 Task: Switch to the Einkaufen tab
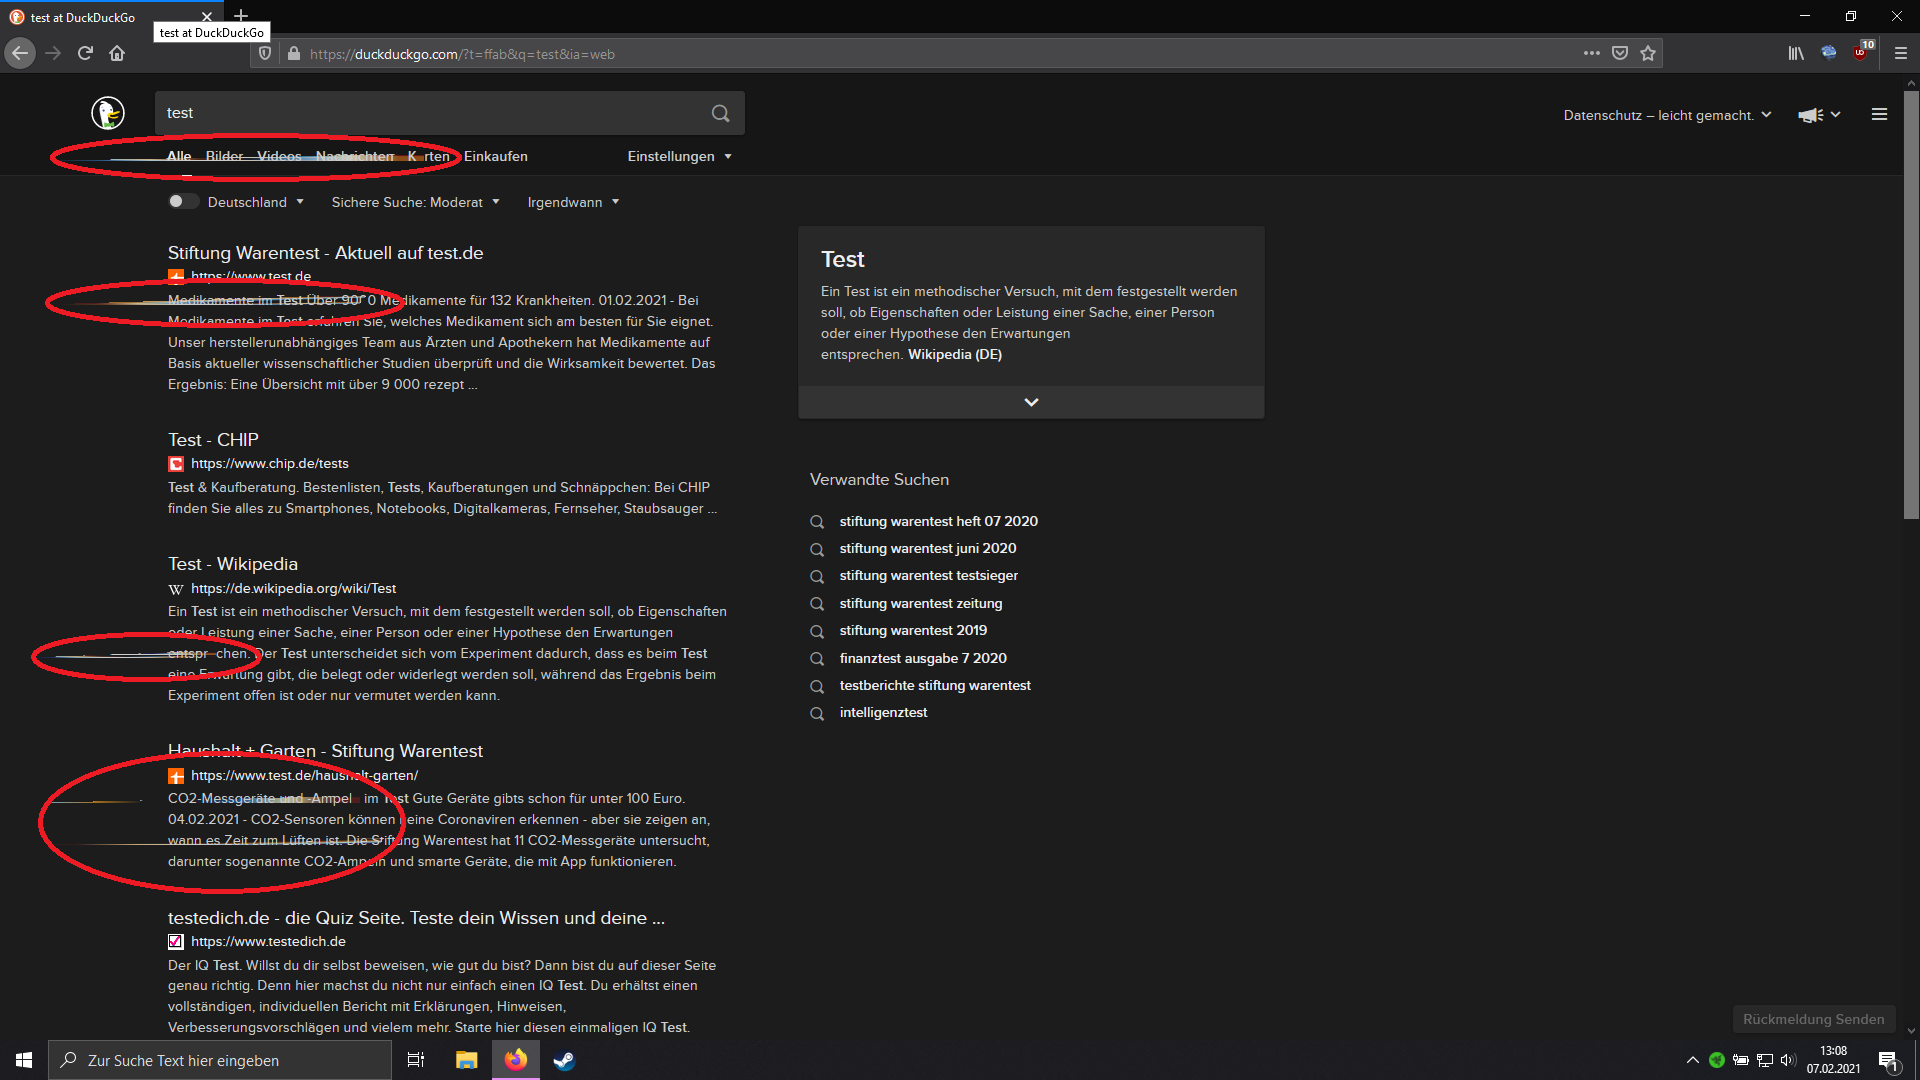[x=496, y=156]
